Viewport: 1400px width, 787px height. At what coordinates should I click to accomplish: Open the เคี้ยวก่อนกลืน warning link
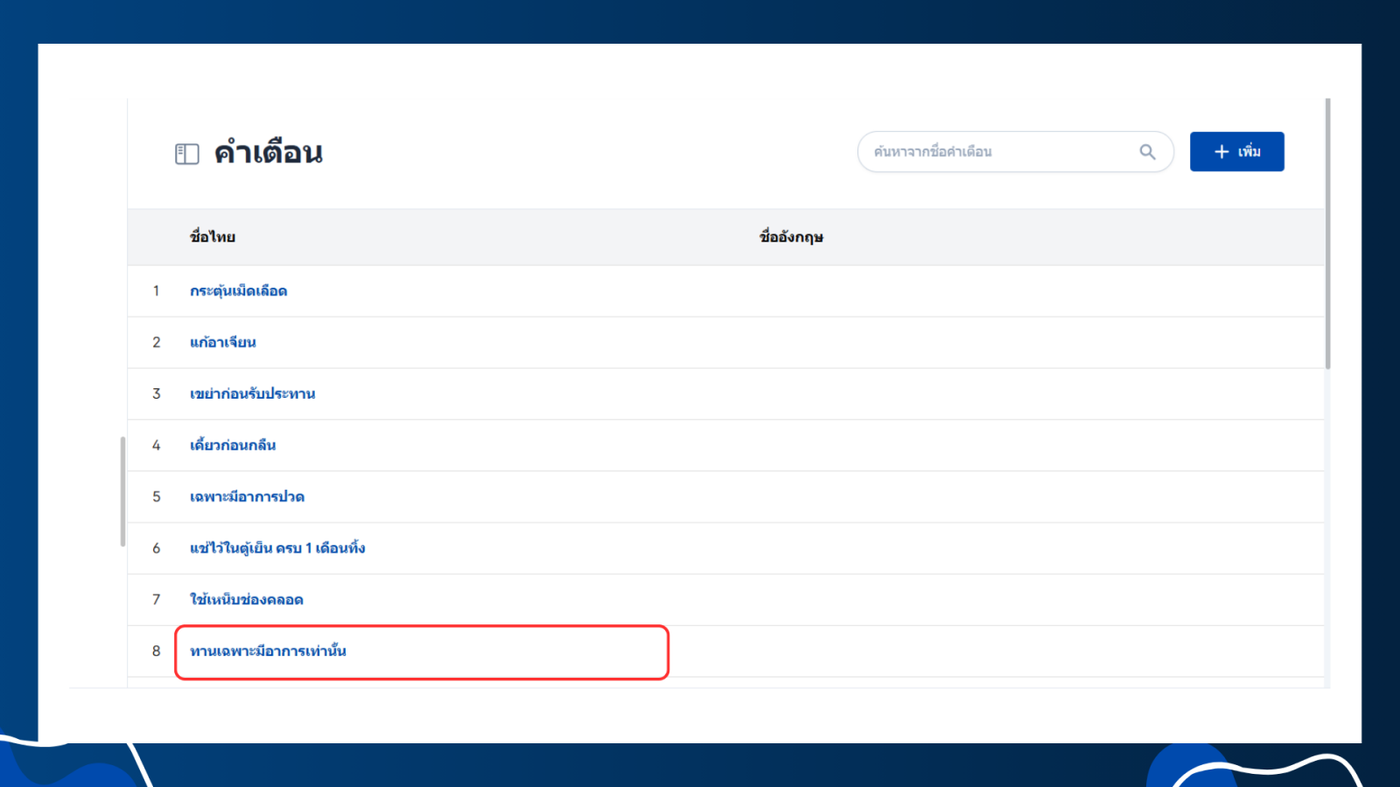pos(233,445)
